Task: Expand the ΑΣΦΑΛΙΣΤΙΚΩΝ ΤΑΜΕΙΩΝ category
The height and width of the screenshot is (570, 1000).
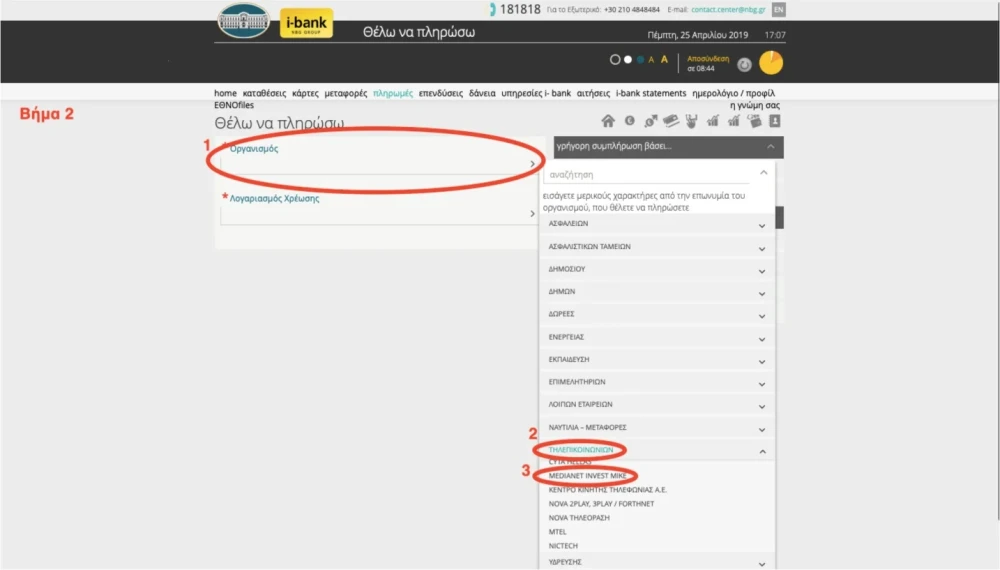Action: [657, 247]
